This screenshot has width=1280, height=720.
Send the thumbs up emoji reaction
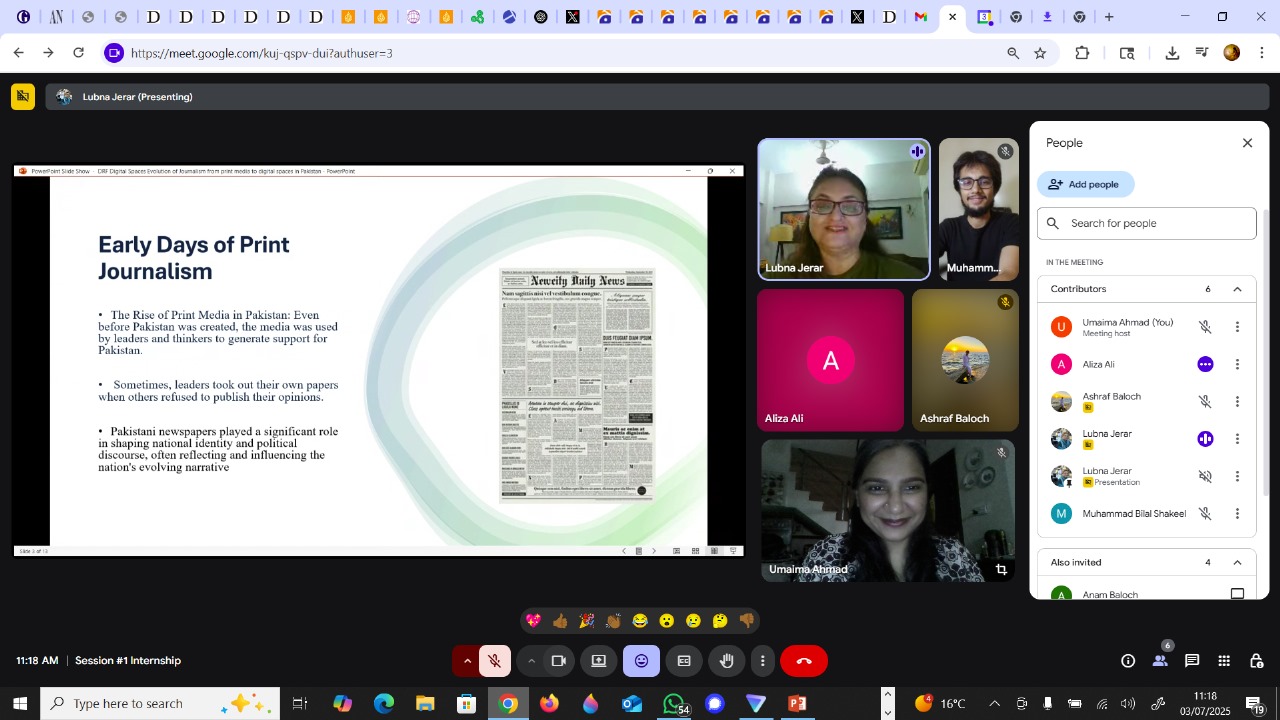pos(560,621)
